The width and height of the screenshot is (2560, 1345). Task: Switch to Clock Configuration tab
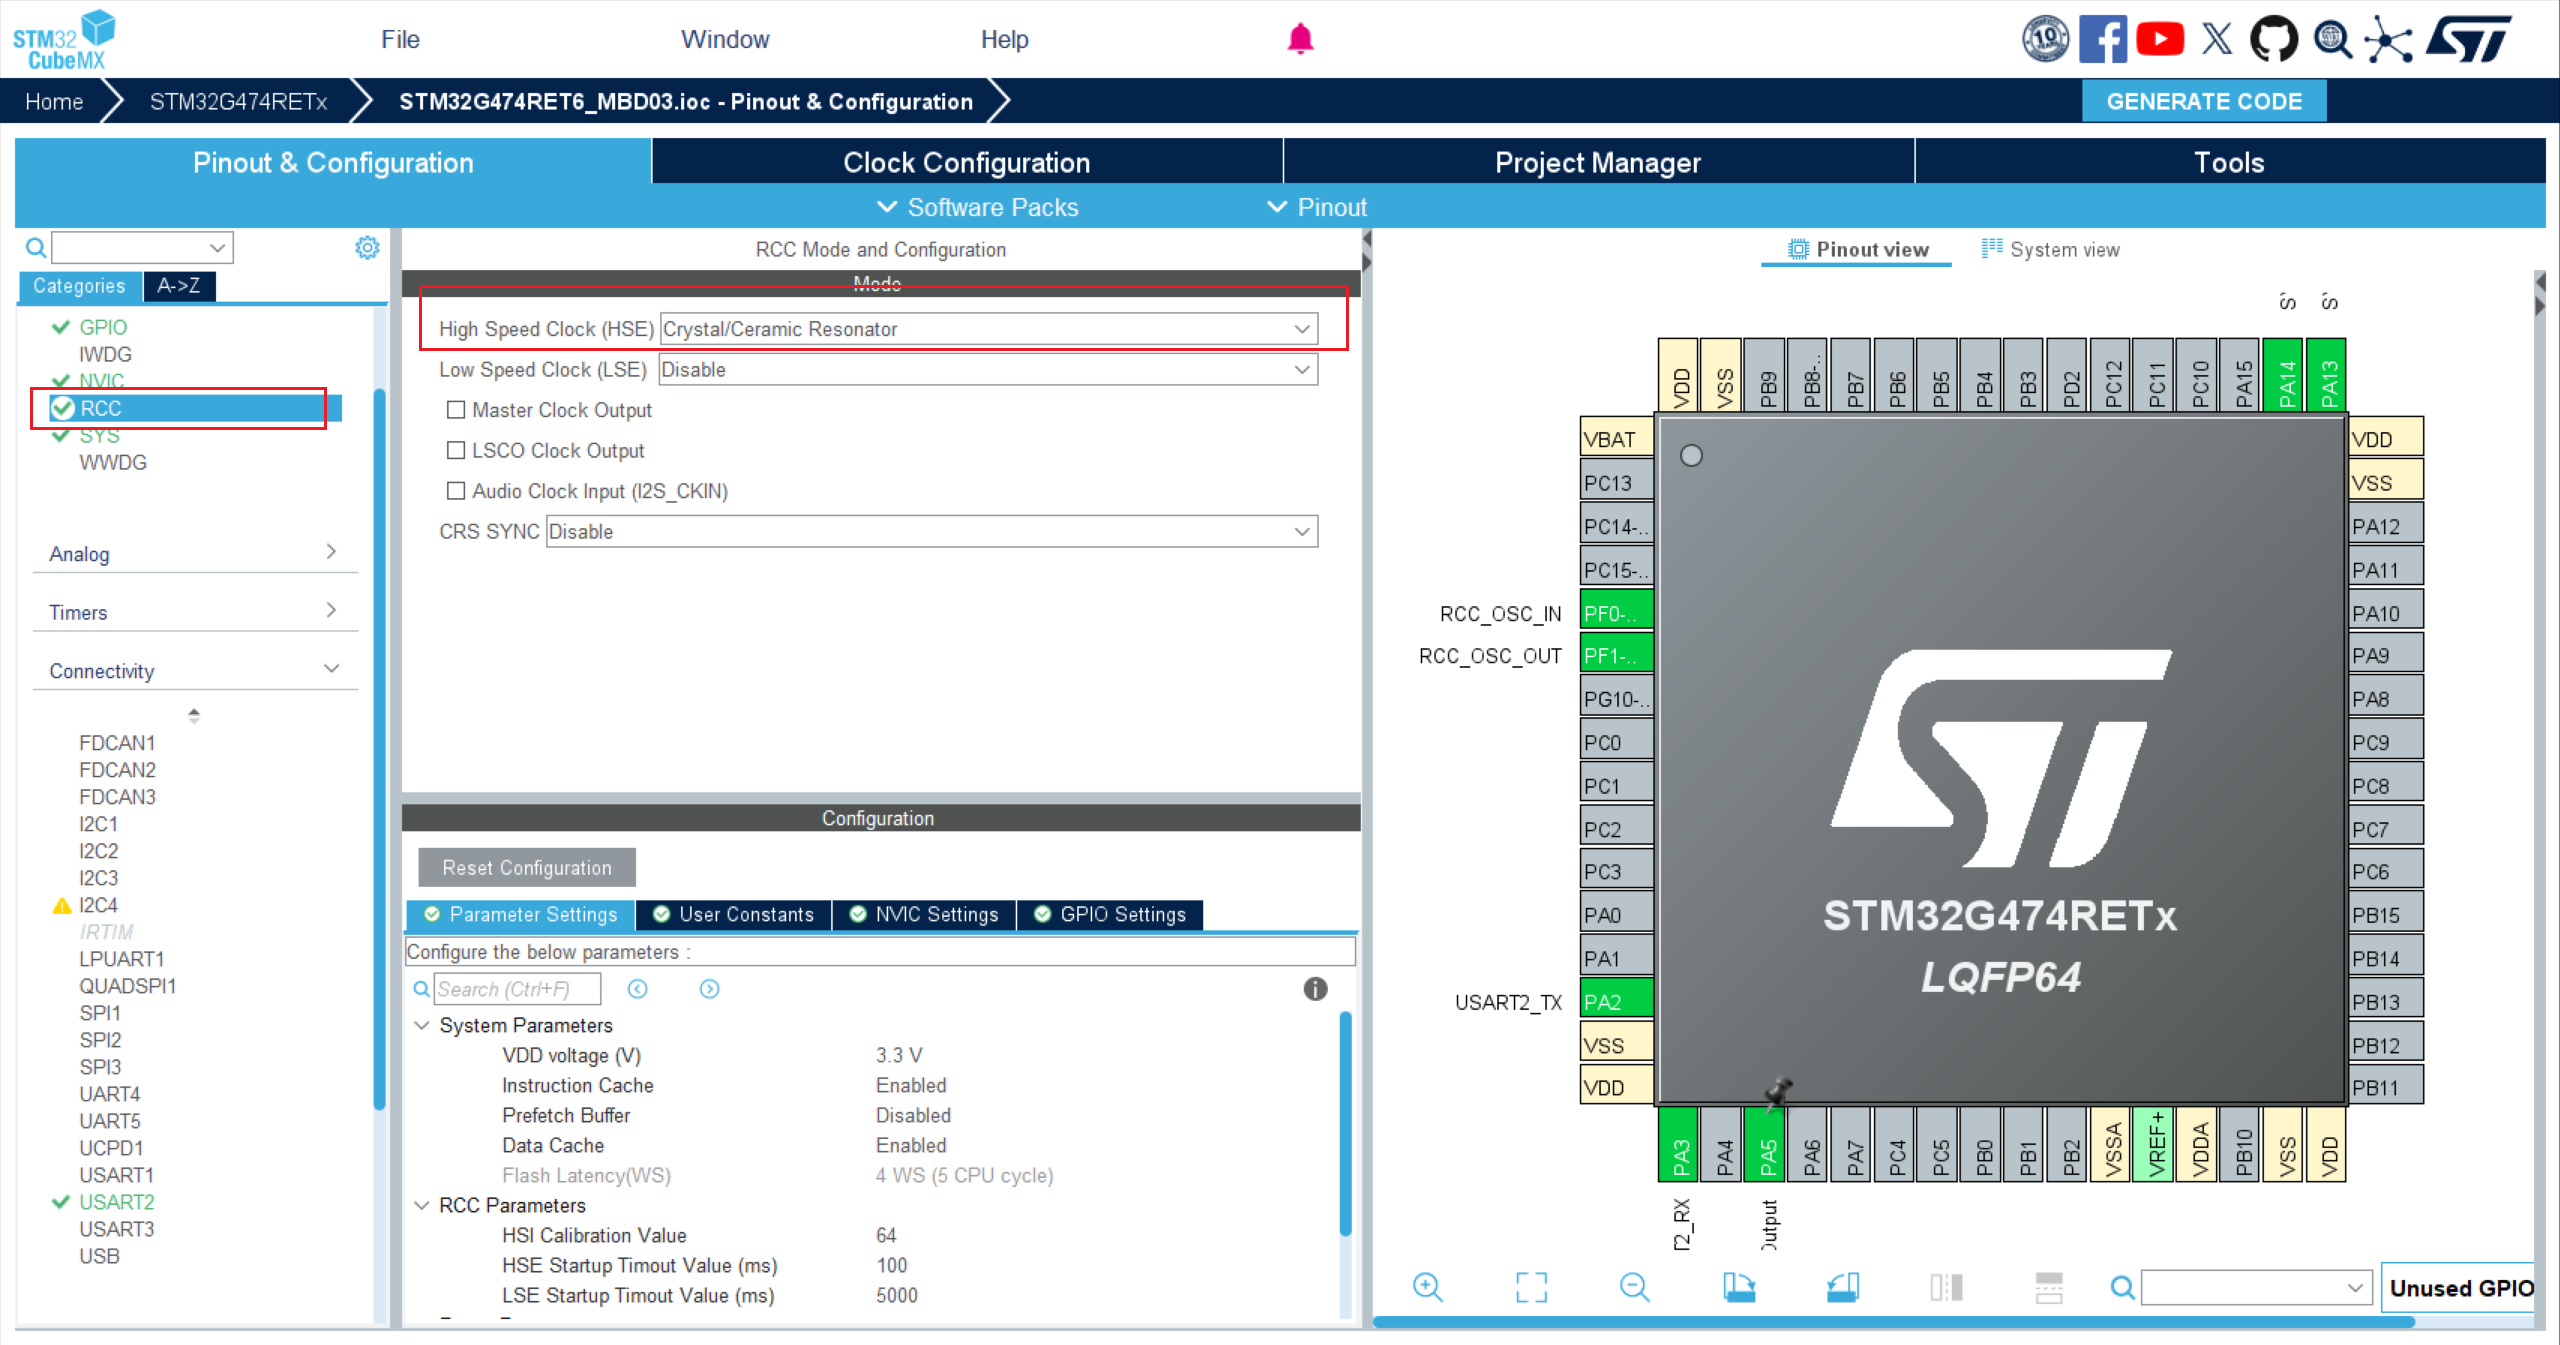[x=967, y=162]
